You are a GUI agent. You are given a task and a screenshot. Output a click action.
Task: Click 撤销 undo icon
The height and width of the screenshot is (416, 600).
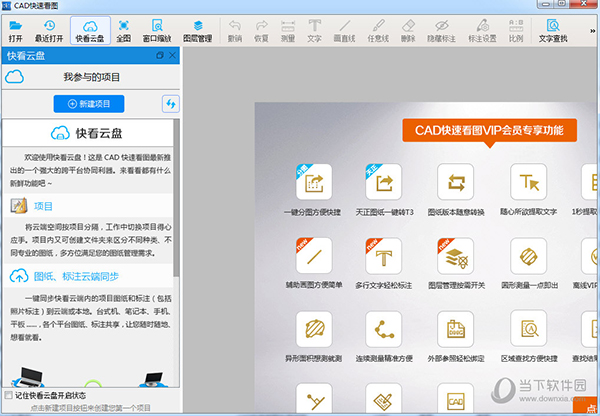coord(235,31)
